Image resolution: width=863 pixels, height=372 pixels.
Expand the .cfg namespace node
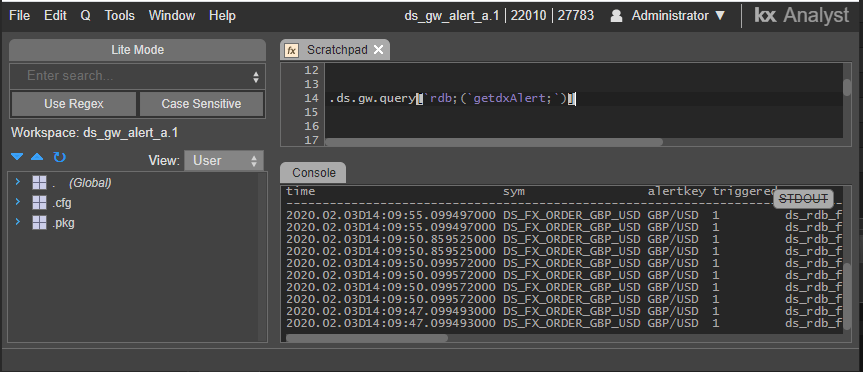coord(18,202)
